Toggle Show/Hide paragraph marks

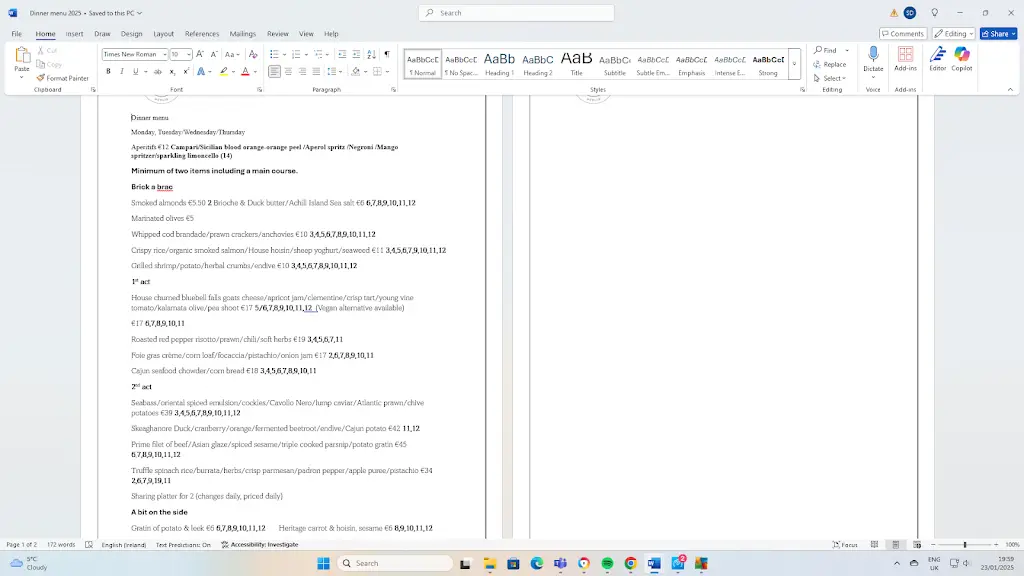click(x=387, y=54)
